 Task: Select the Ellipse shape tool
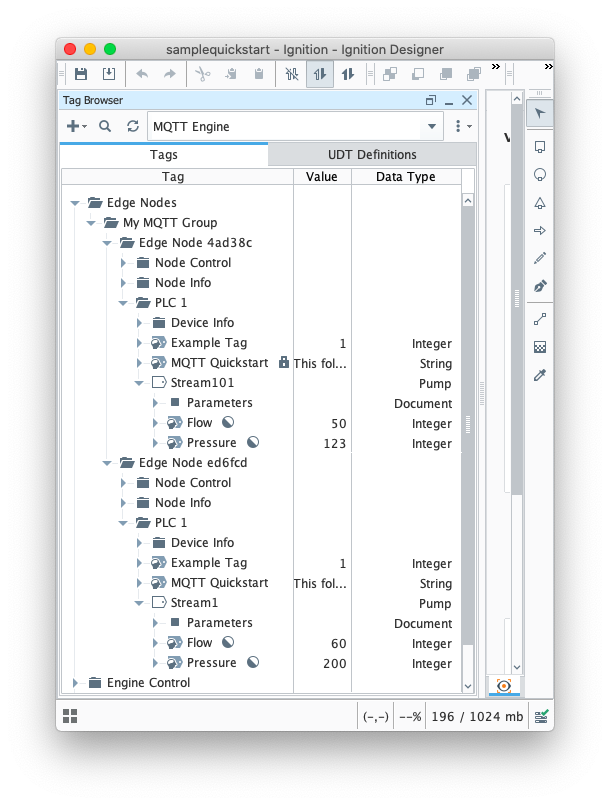coord(540,175)
